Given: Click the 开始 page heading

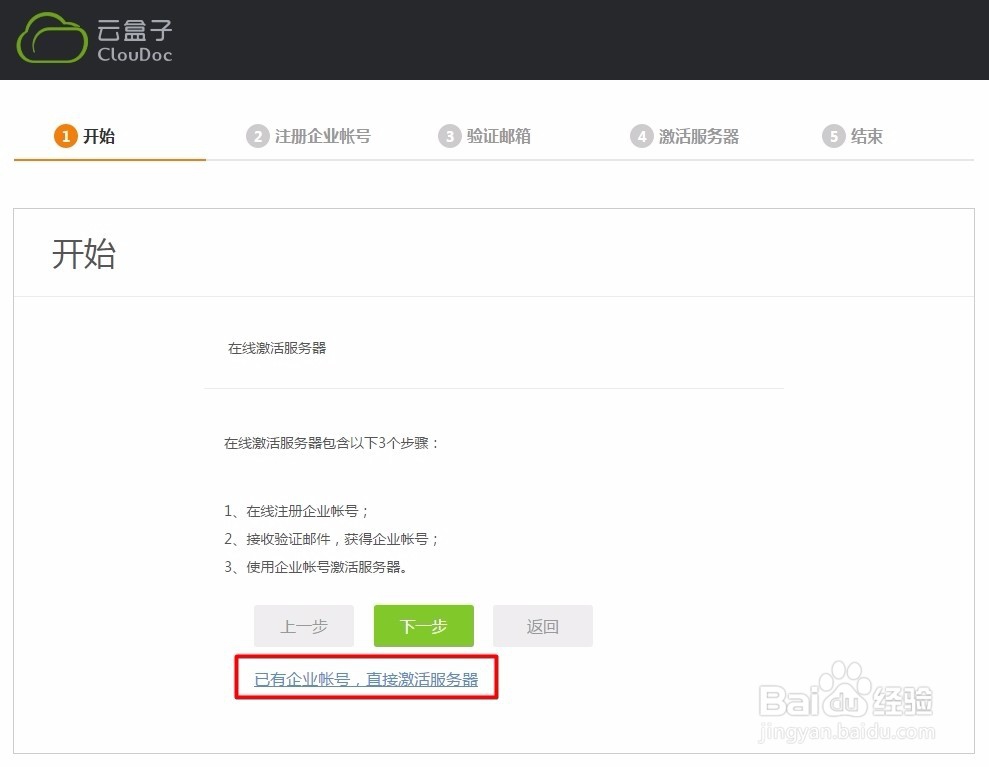Looking at the screenshot, I should [84, 254].
